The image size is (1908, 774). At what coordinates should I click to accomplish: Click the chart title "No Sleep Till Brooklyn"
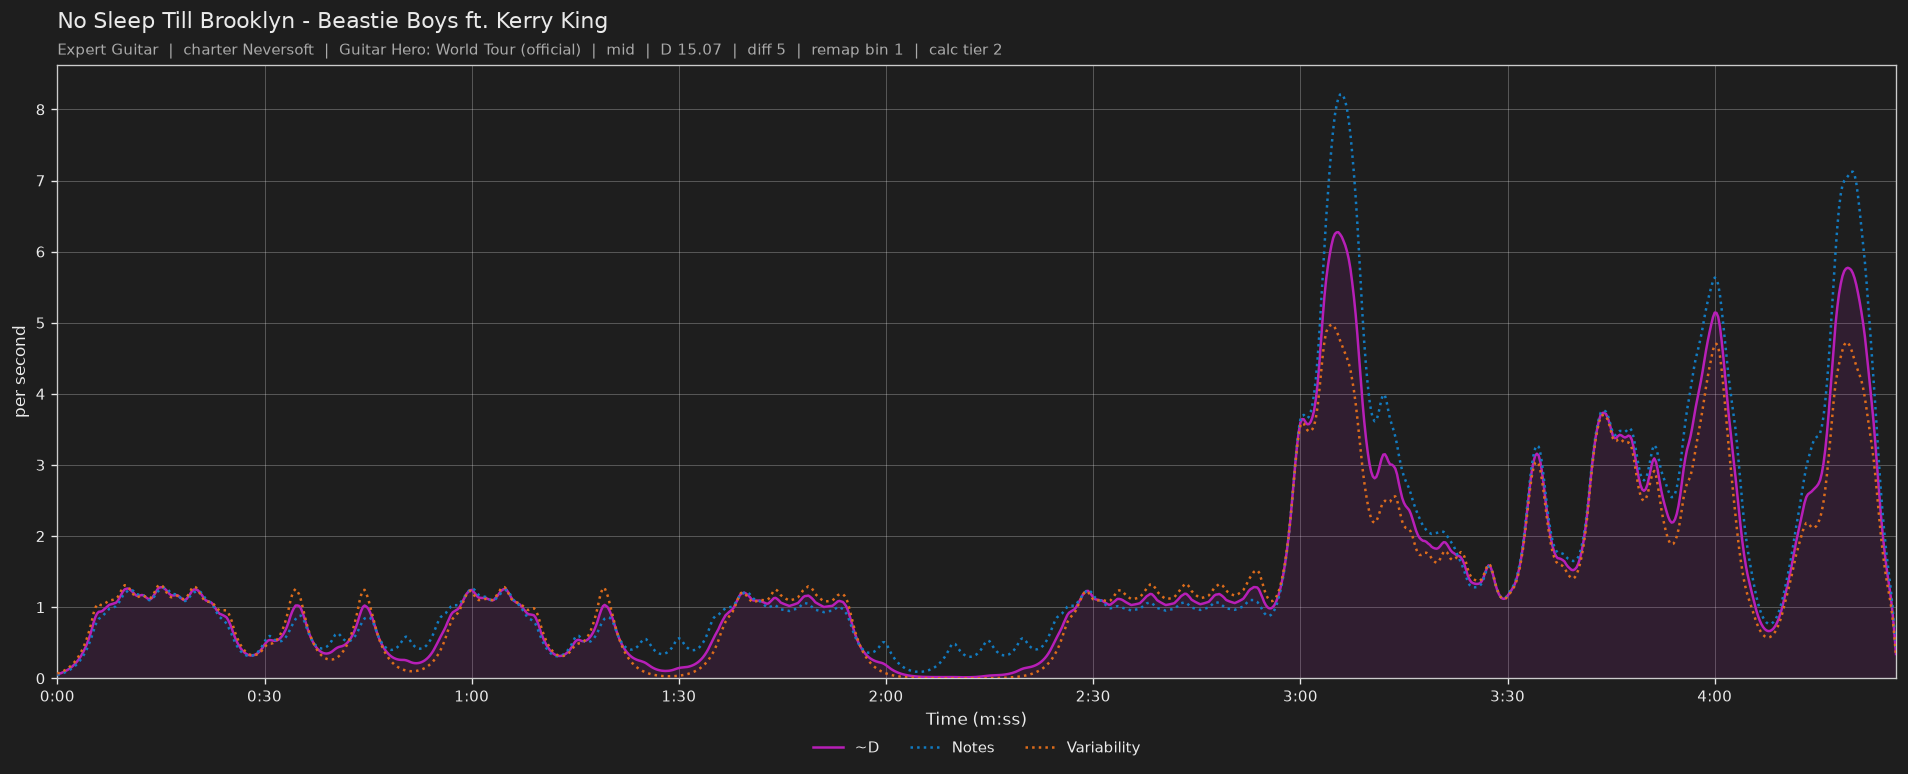click(x=180, y=21)
